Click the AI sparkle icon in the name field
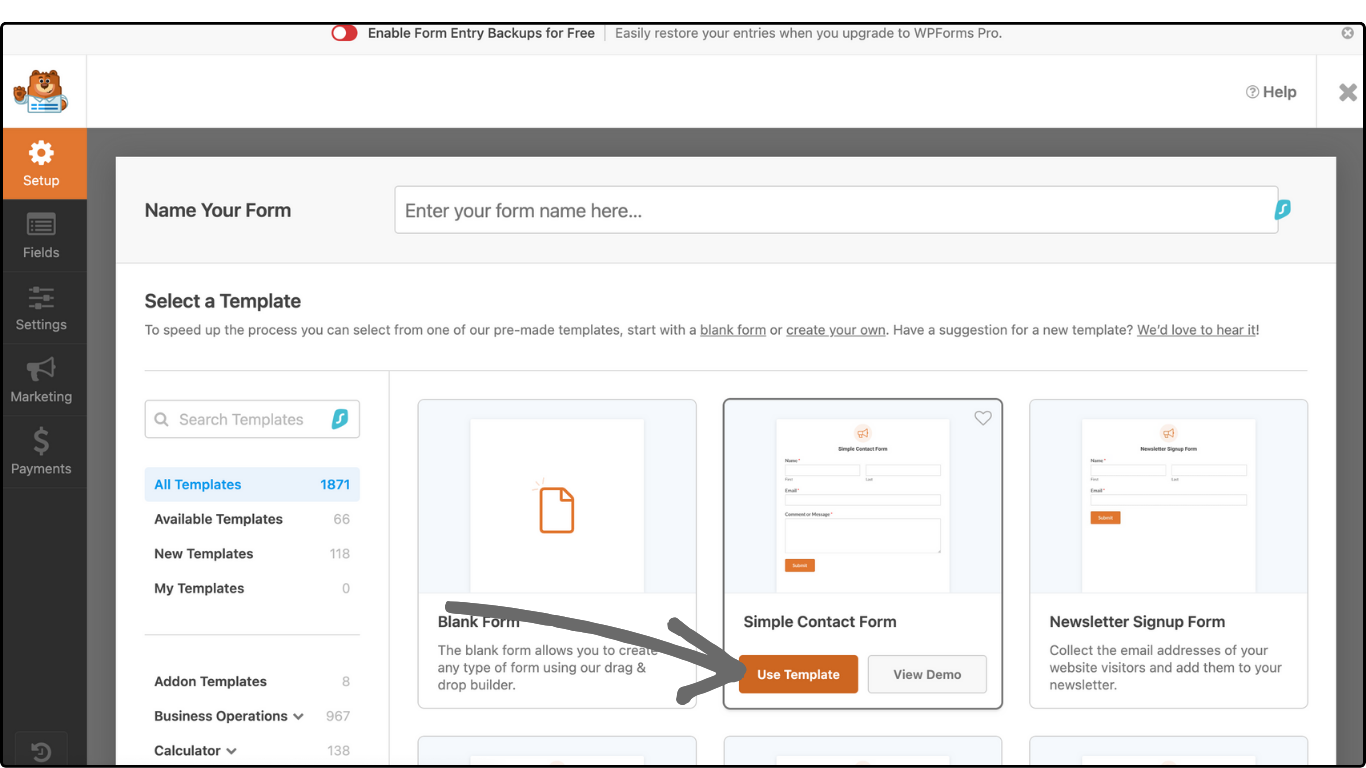 pos(1283,209)
